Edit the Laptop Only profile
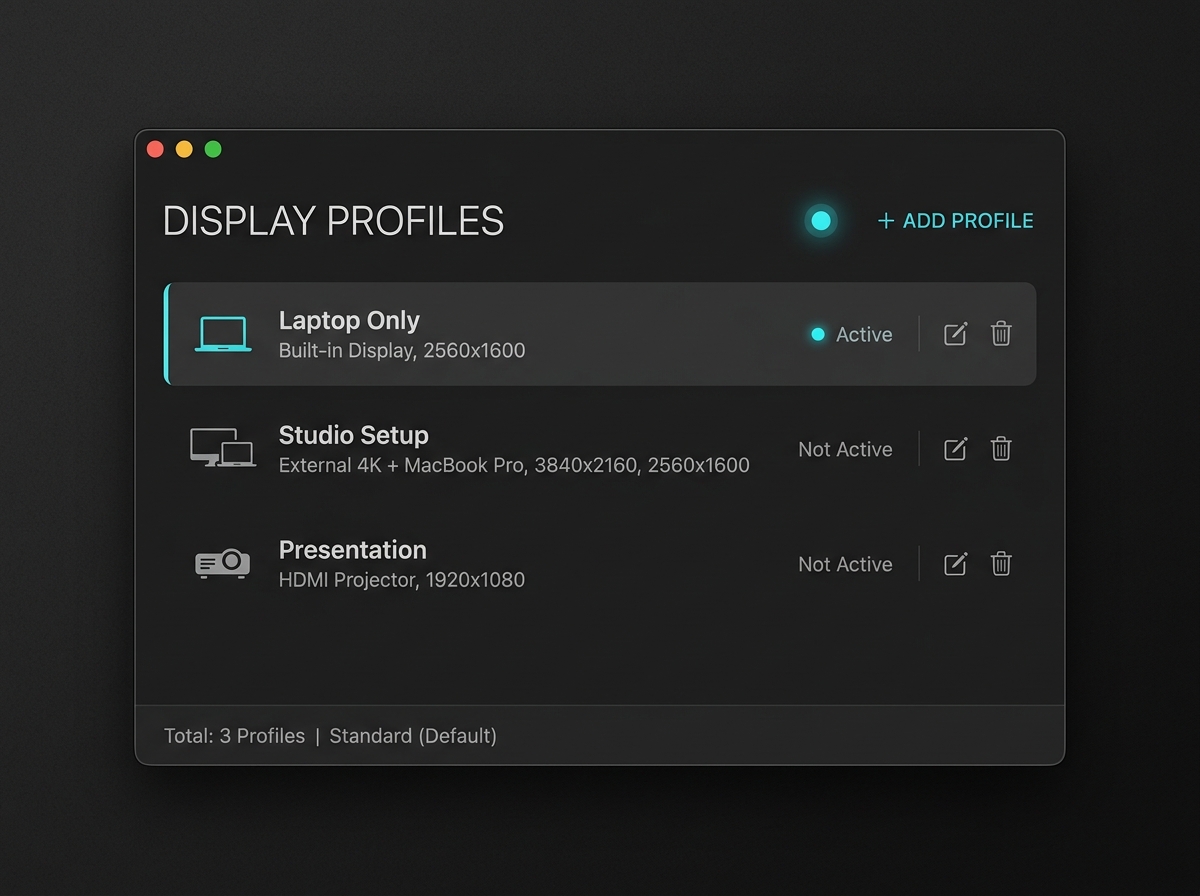The image size is (1200, 896). click(956, 334)
